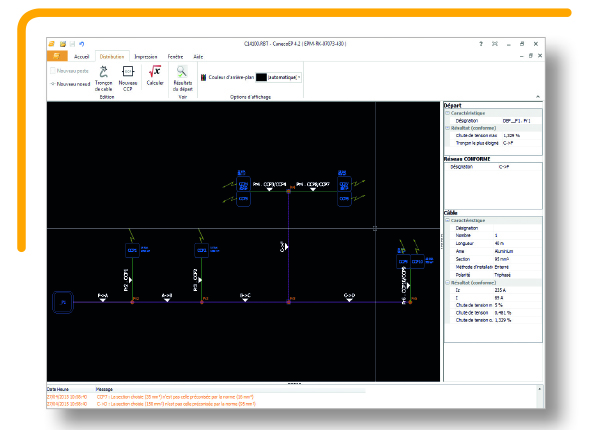
Task: Click the Tronçon de câble tool
Action: coord(103,78)
